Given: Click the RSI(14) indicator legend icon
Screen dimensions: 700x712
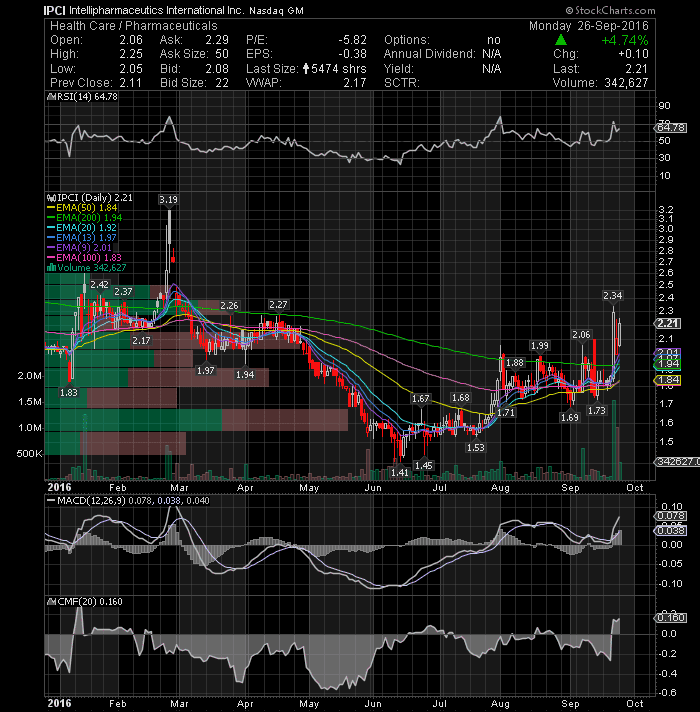Looking at the screenshot, I should (50, 97).
